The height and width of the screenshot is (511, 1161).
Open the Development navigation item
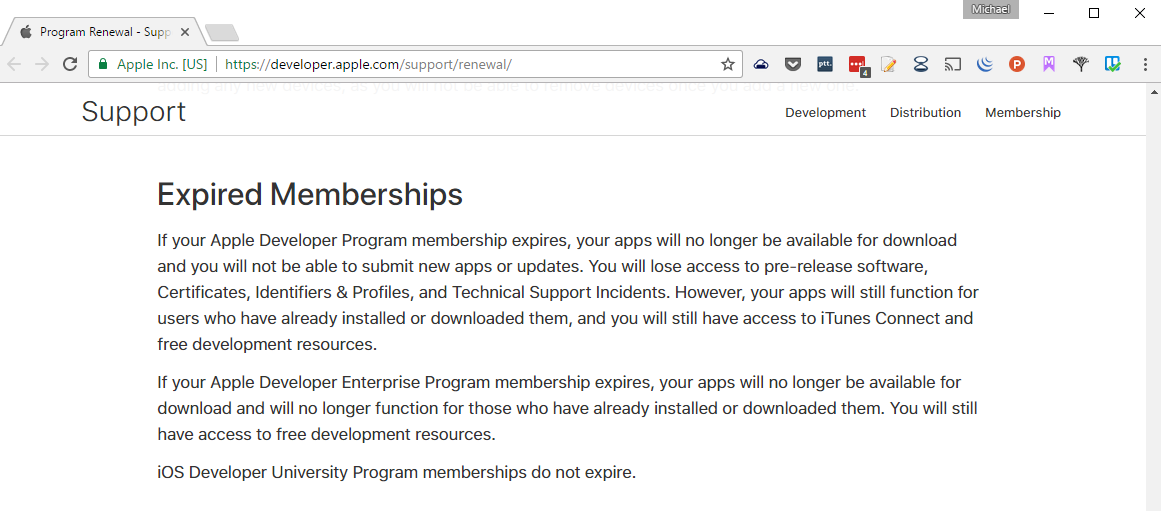point(825,113)
